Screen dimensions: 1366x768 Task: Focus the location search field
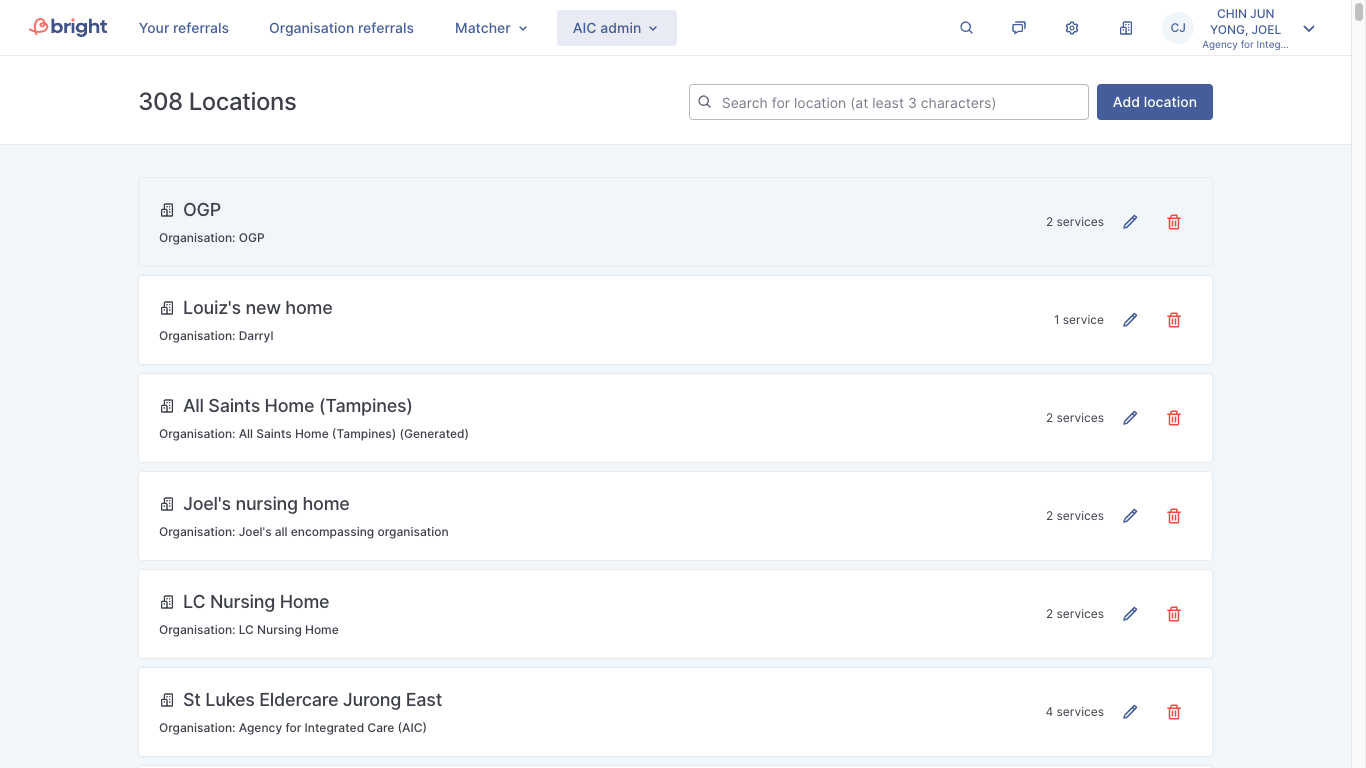point(889,102)
